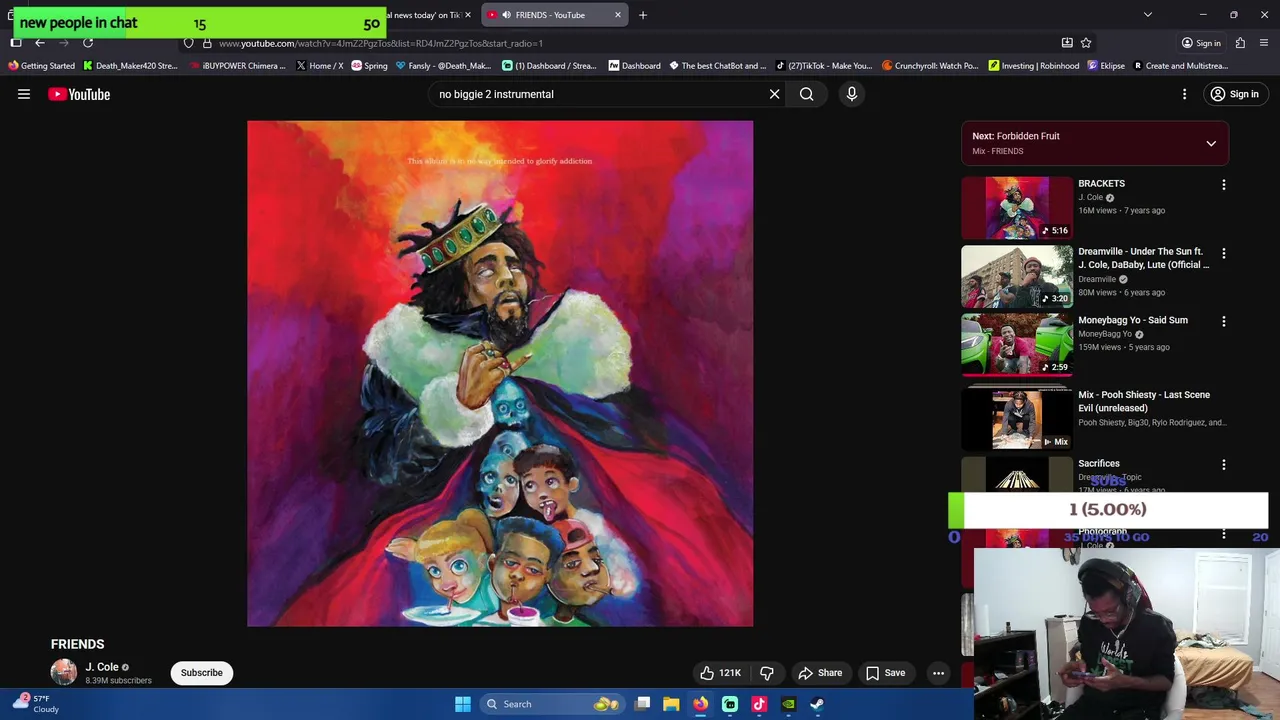Open the Home / X bookmark
The image size is (1280, 720).
(320, 66)
